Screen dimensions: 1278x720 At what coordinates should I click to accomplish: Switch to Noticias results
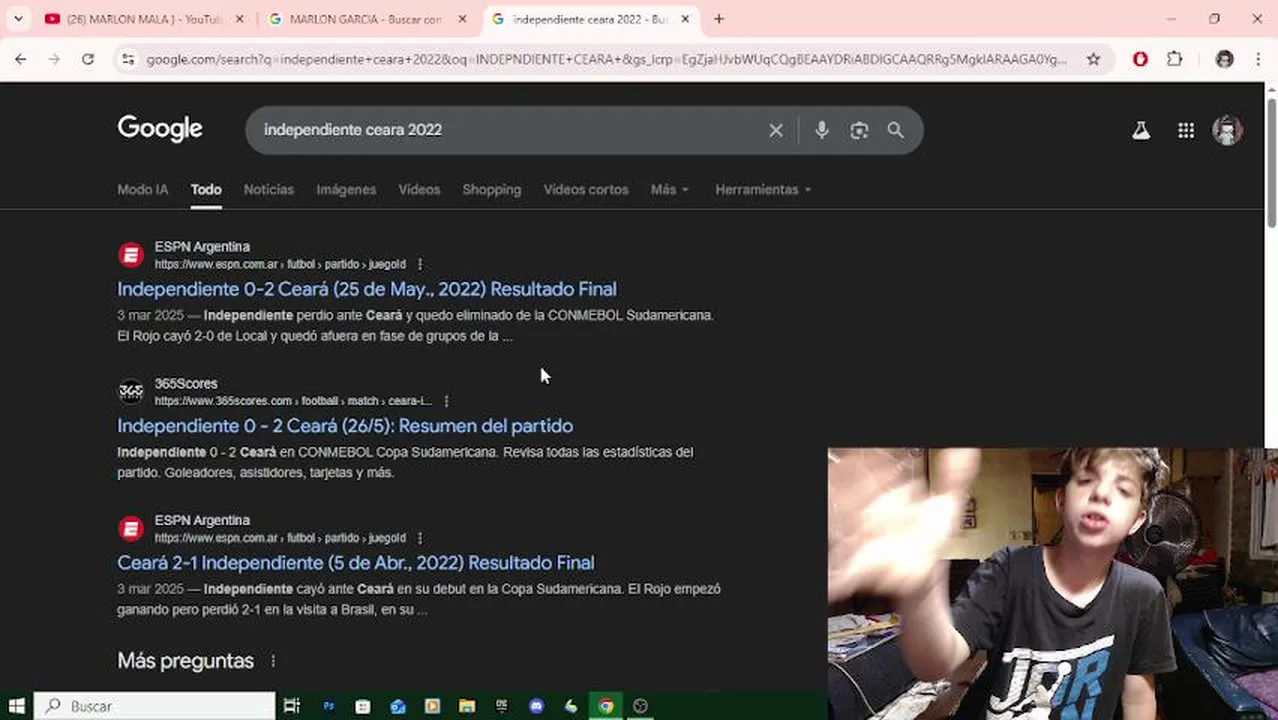pos(269,189)
